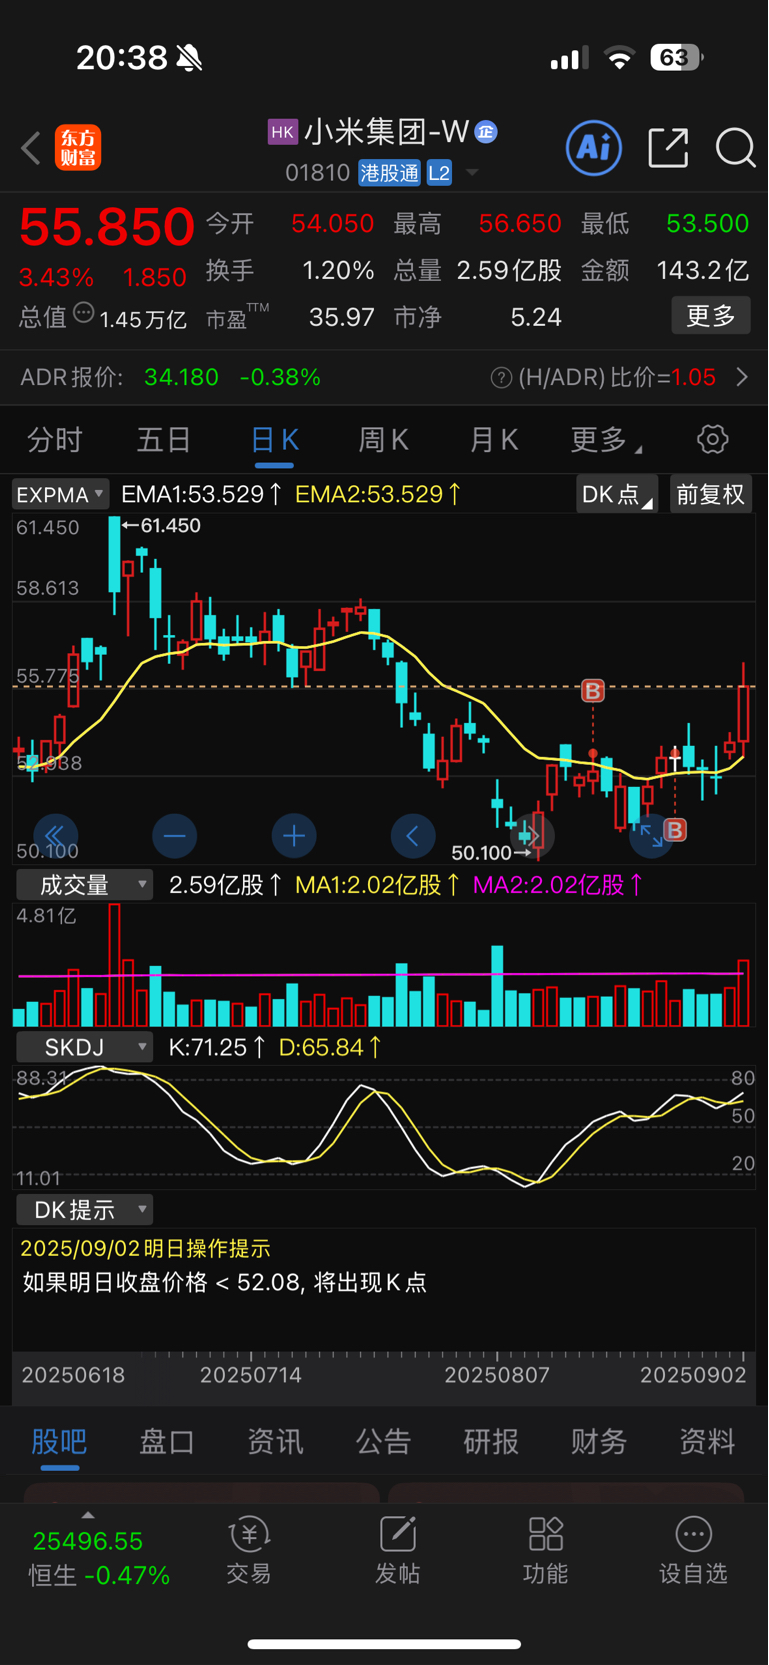Viewport: 769px width, 1665px height.
Task: Tap the zoom in plus chart button
Action: 294,836
